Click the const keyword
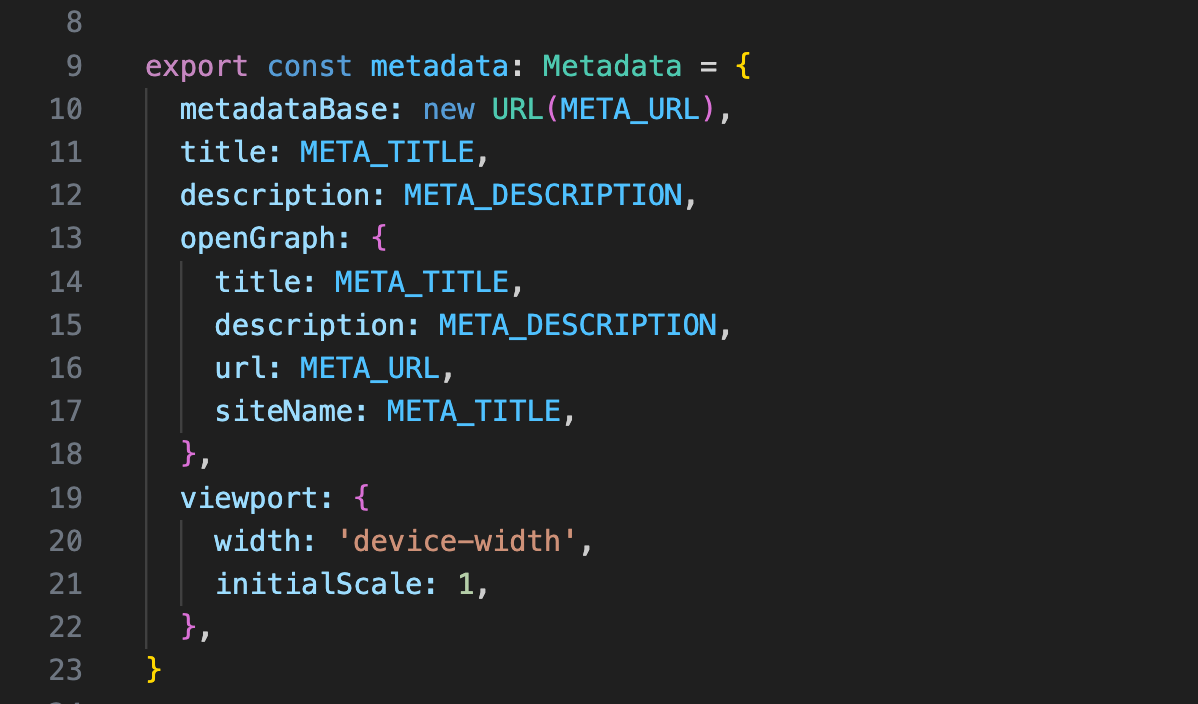This screenshot has height=704, width=1198. [309, 67]
